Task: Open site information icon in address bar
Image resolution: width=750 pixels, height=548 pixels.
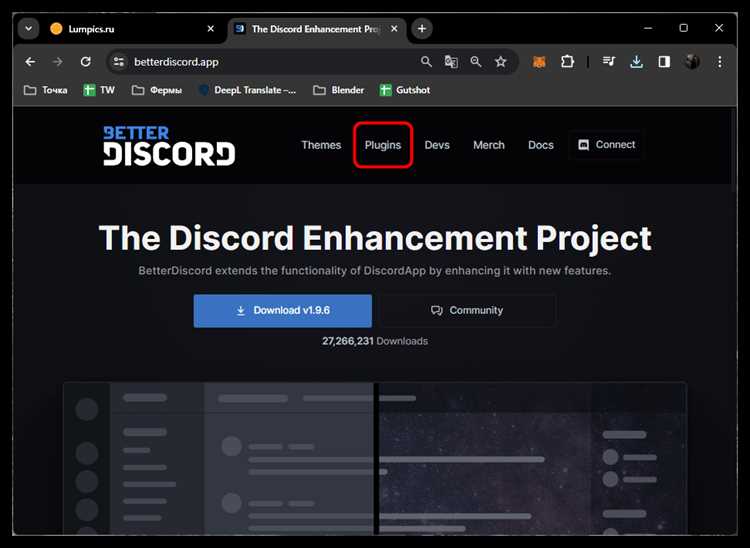Action: click(119, 62)
